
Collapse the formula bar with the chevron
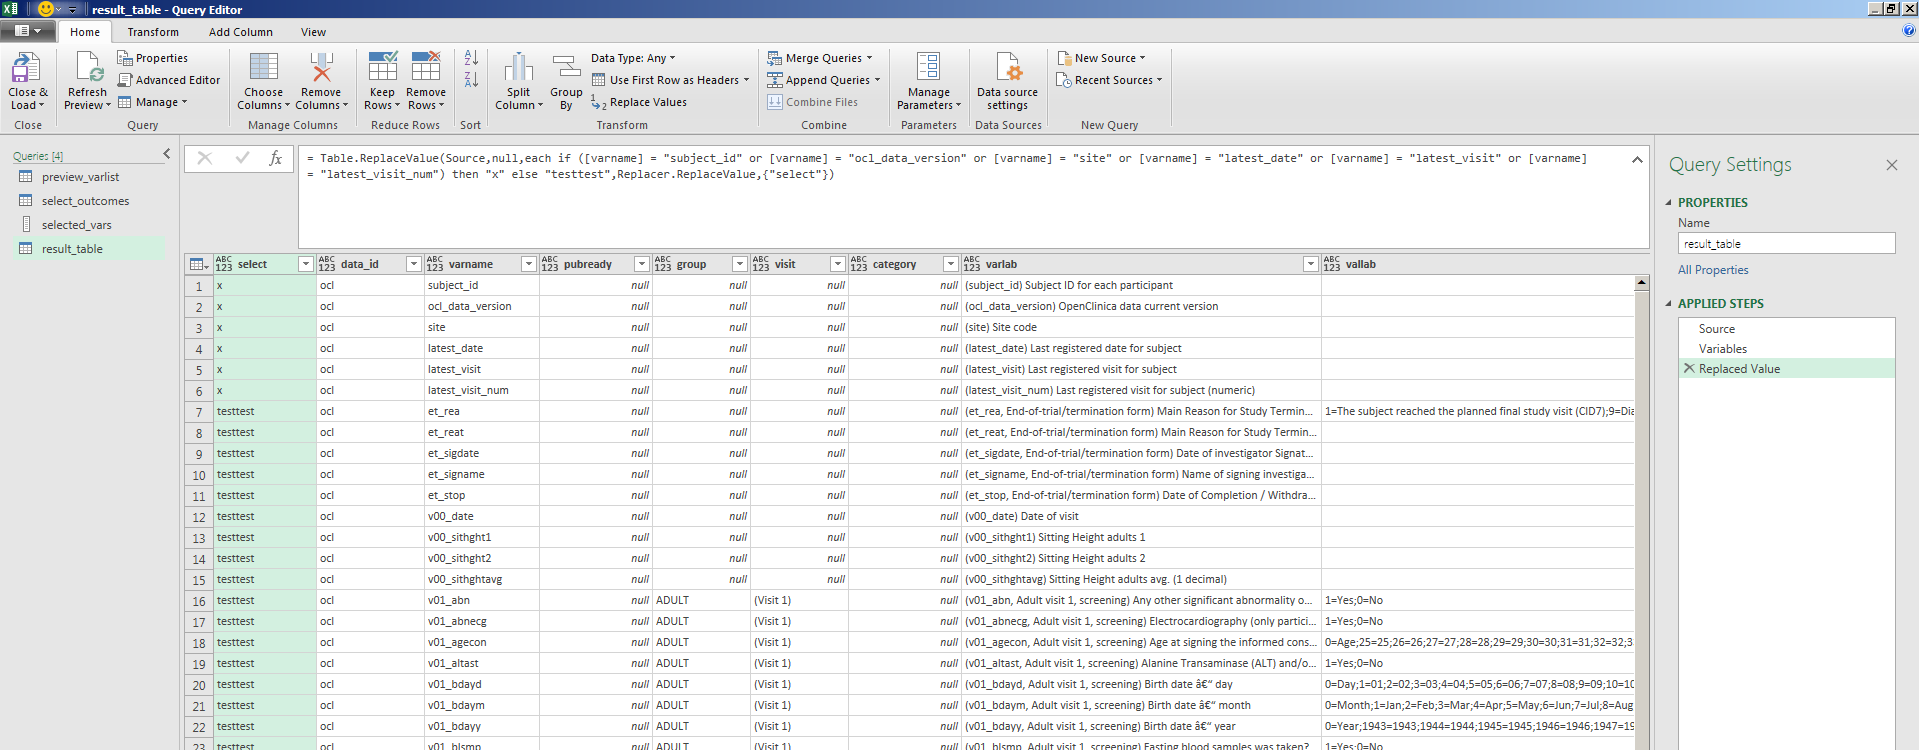[x=1637, y=160]
